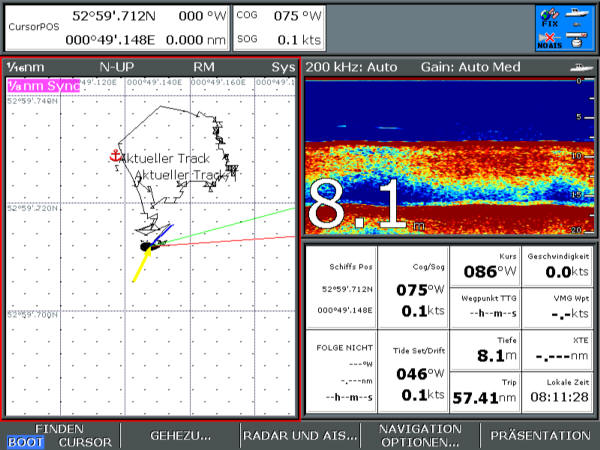Screen dimensions: 600x450
Task: Open RADAR UND AIS... options
Action: coord(300,435)
